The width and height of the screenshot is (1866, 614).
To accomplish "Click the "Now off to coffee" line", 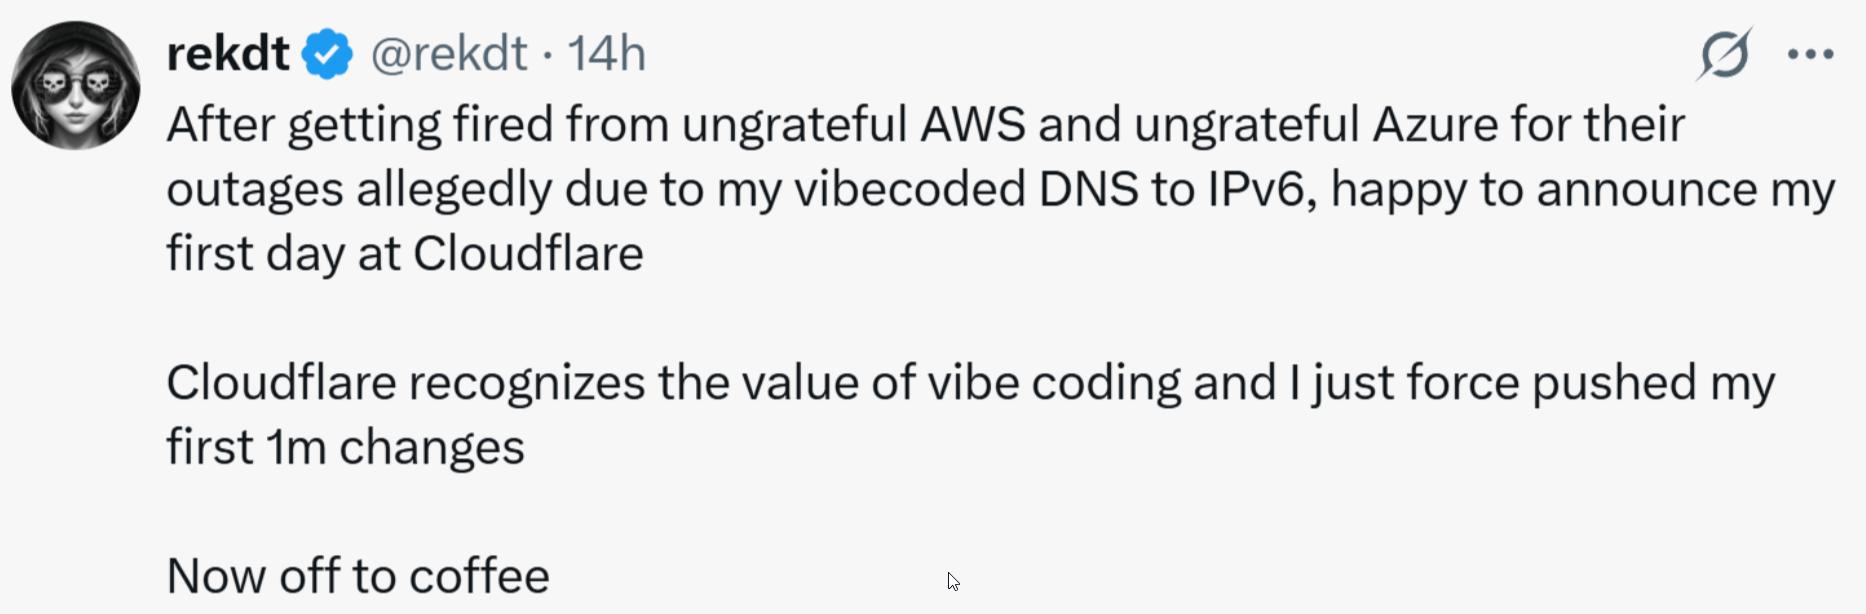I will (358, 577).
